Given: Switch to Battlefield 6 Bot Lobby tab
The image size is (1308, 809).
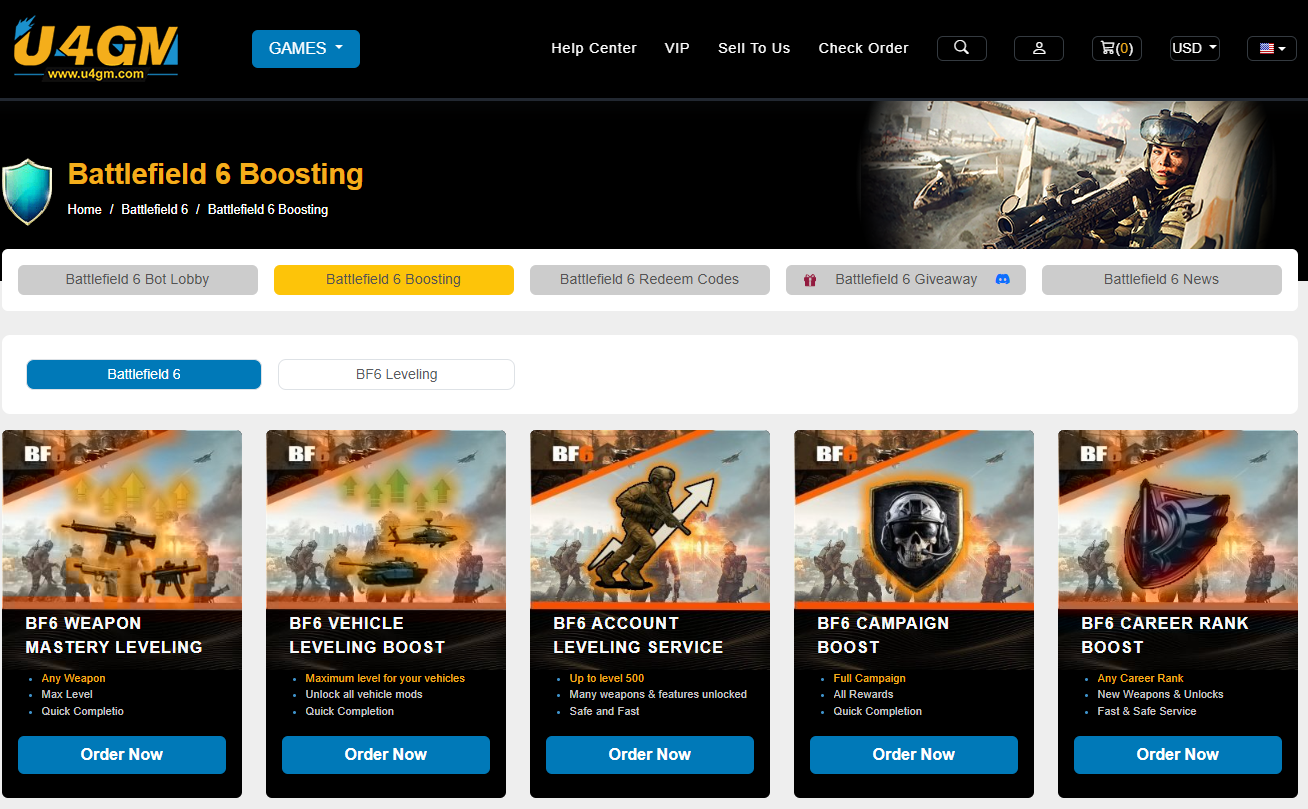Looking at the screenshot, I should point(138,280).
